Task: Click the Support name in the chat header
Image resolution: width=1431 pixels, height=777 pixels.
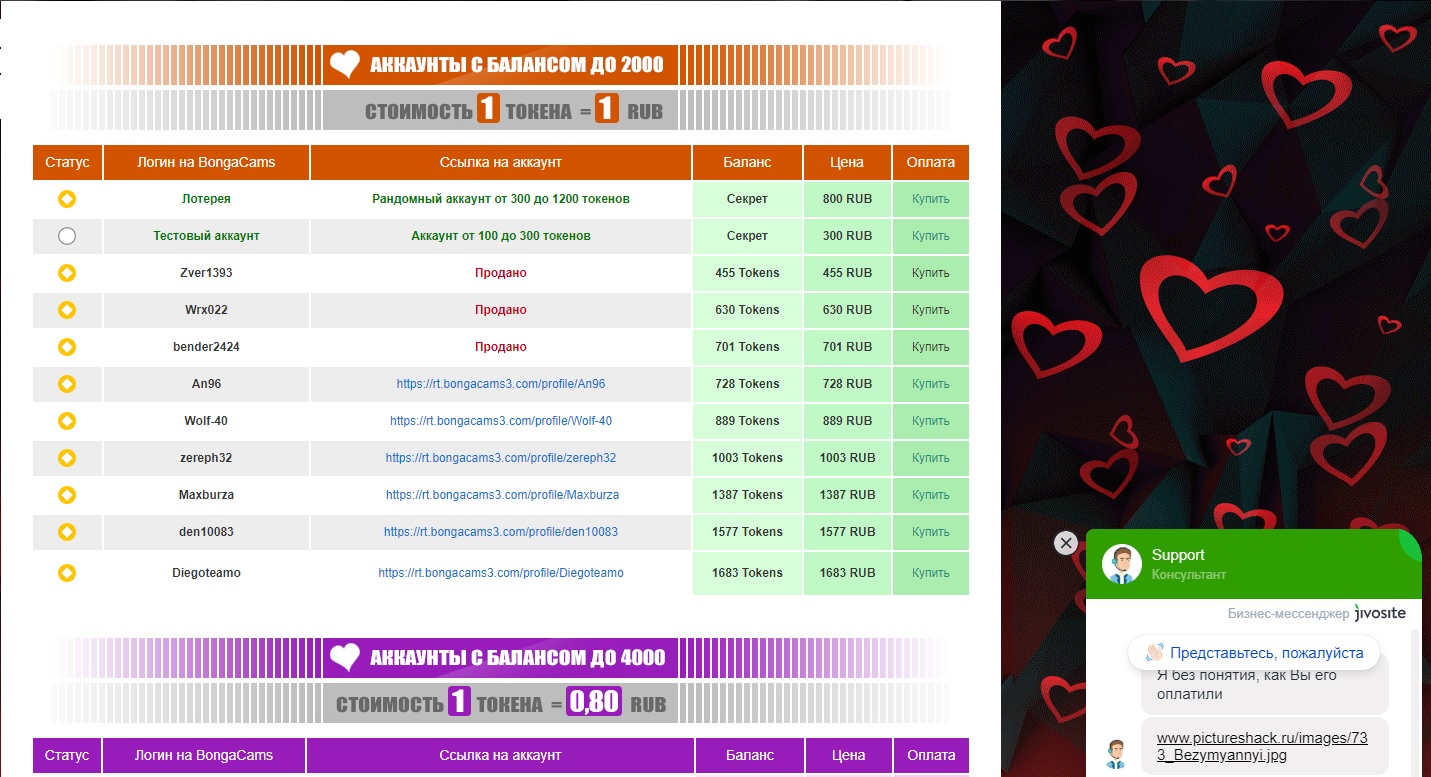Action: 1178,555
